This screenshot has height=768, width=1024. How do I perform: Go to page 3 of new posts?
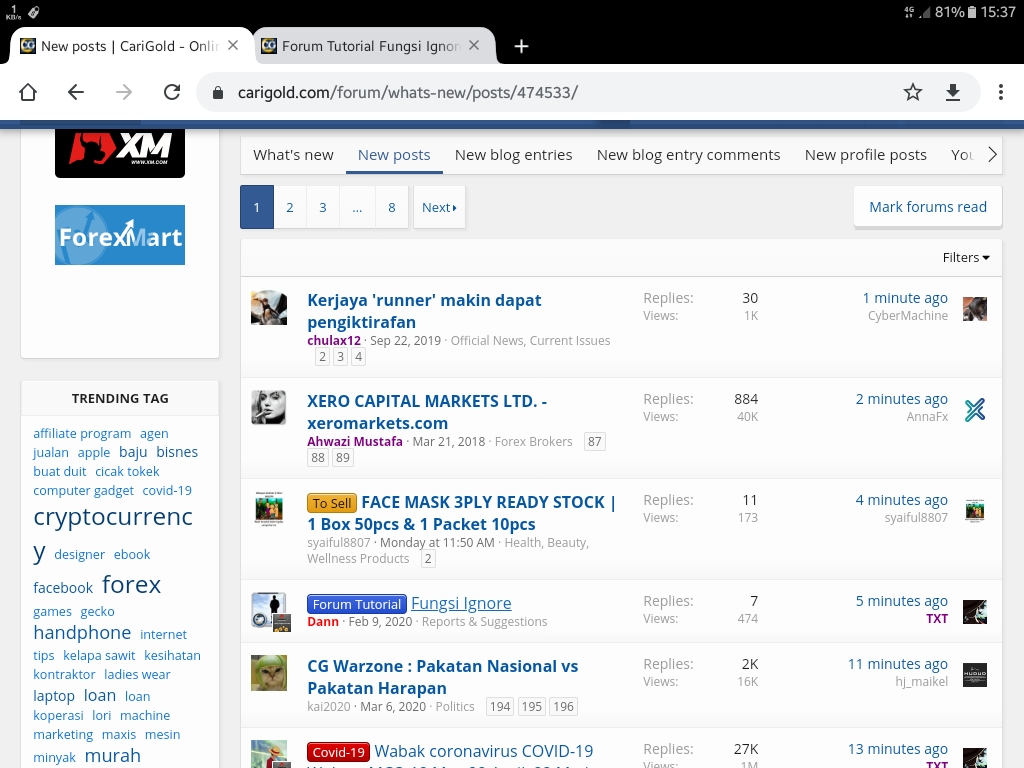[323, 208]
